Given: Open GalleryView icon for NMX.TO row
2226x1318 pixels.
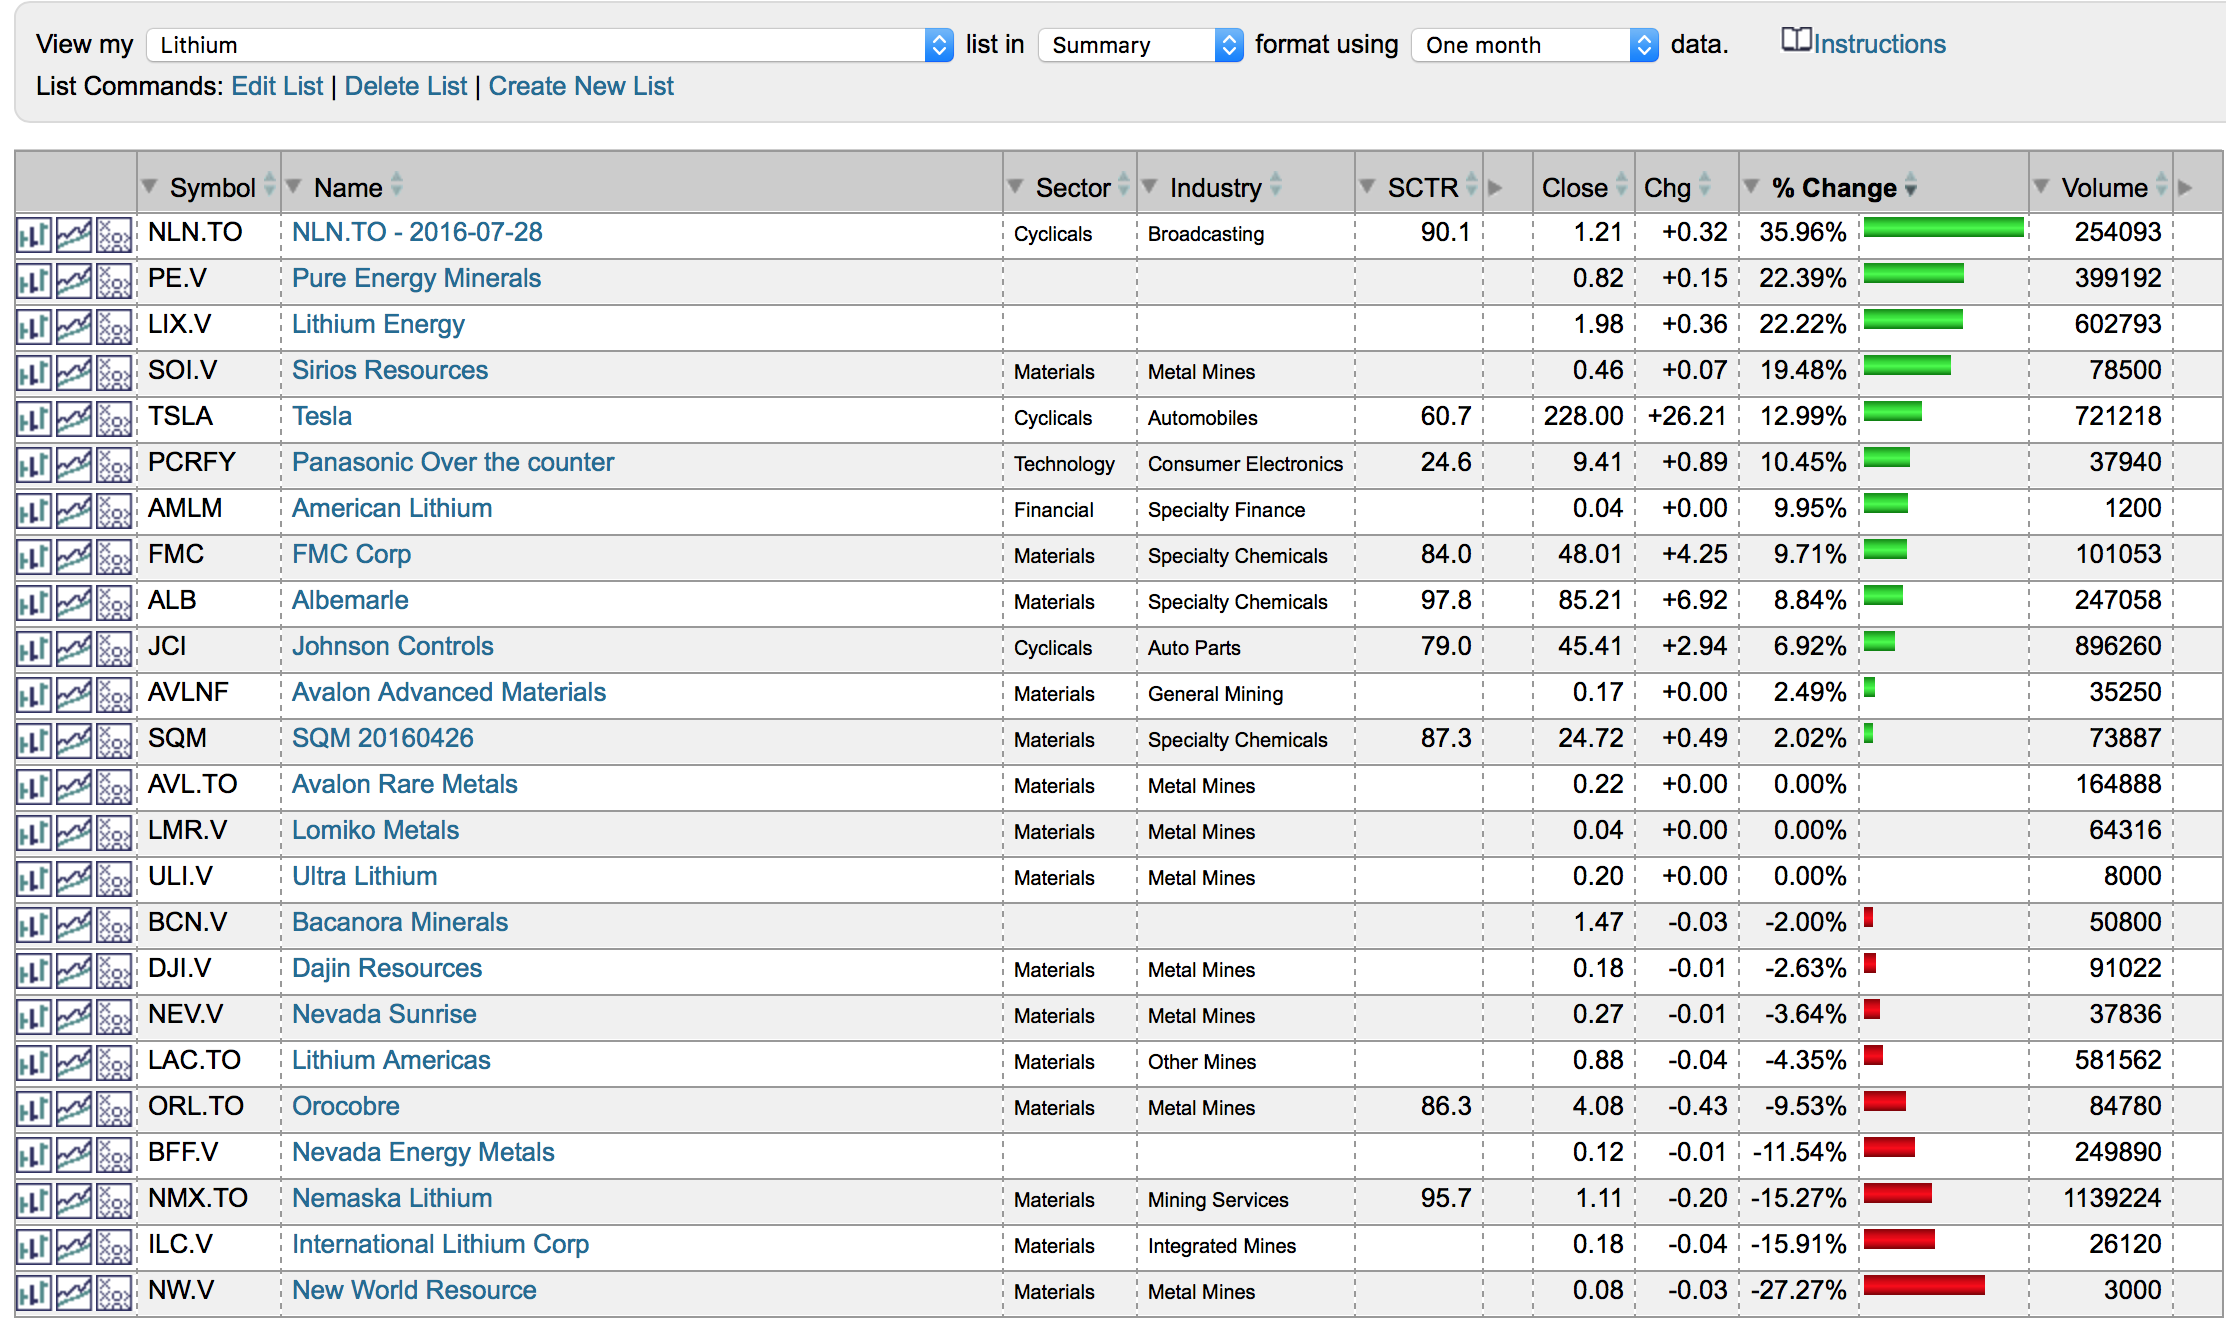Looking at the screenshot, I should (73, 1201).
